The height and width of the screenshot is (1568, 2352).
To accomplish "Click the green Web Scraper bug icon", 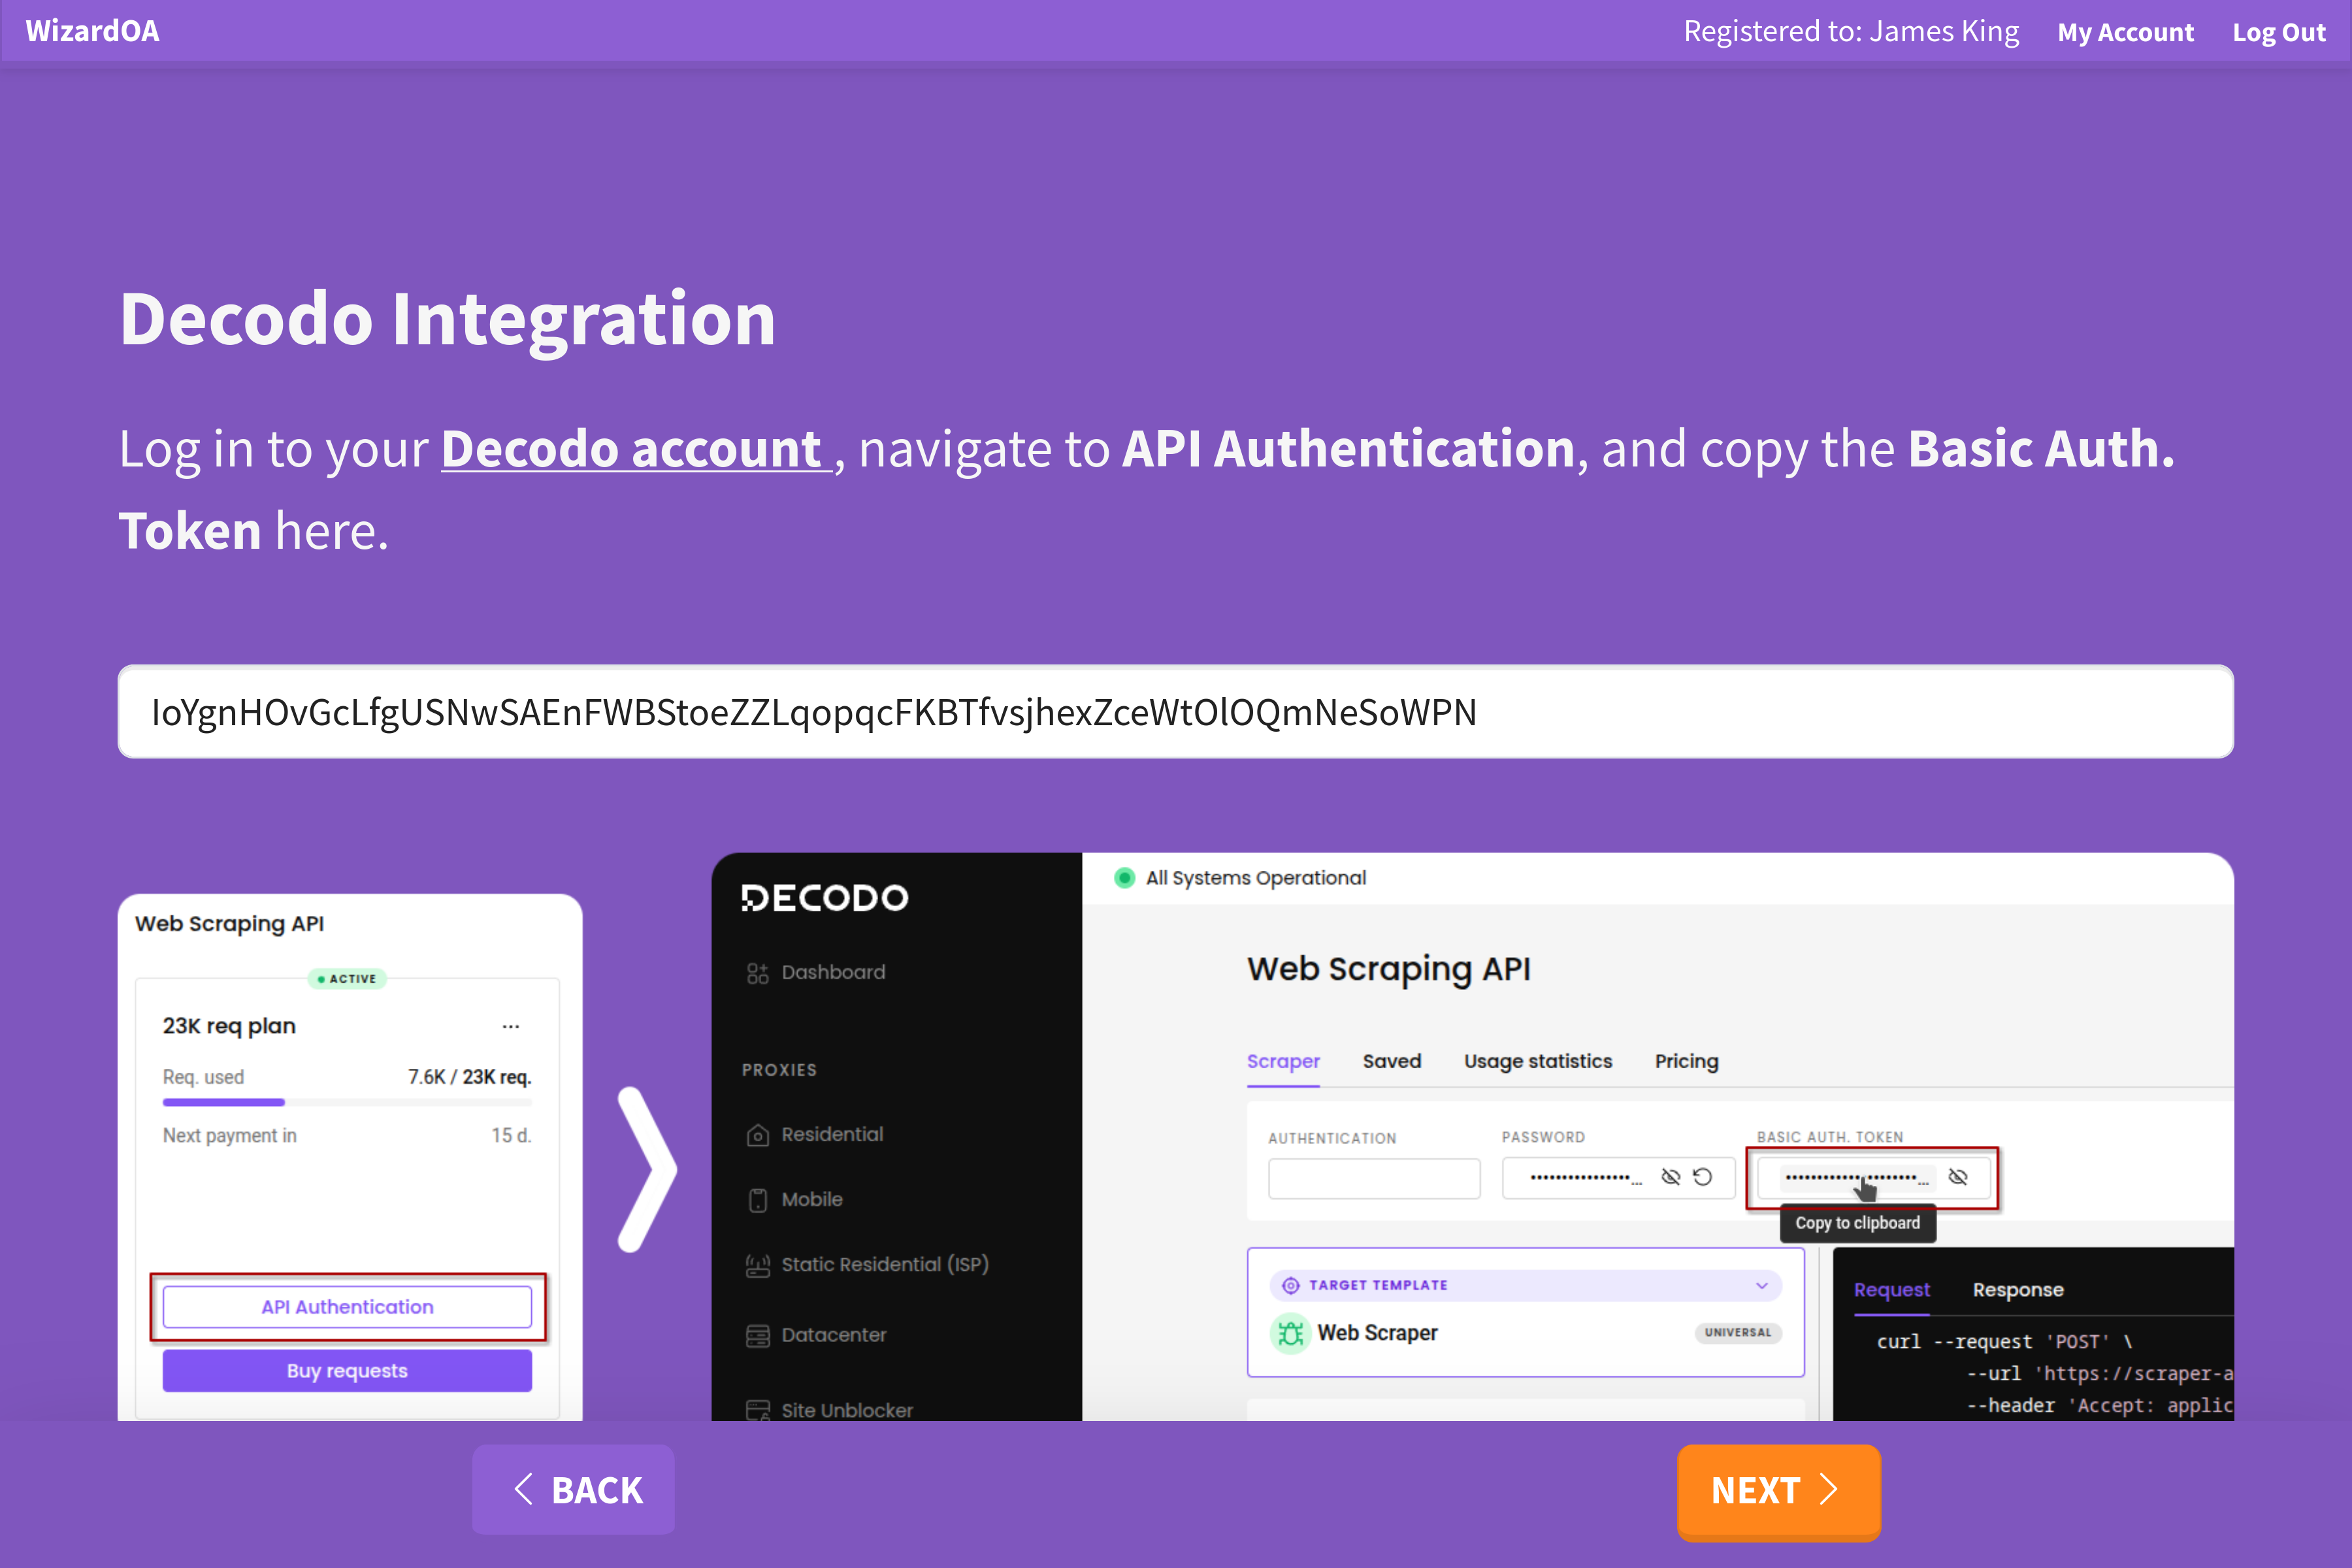I will pyautogui.click(x=1291, y=1333).
